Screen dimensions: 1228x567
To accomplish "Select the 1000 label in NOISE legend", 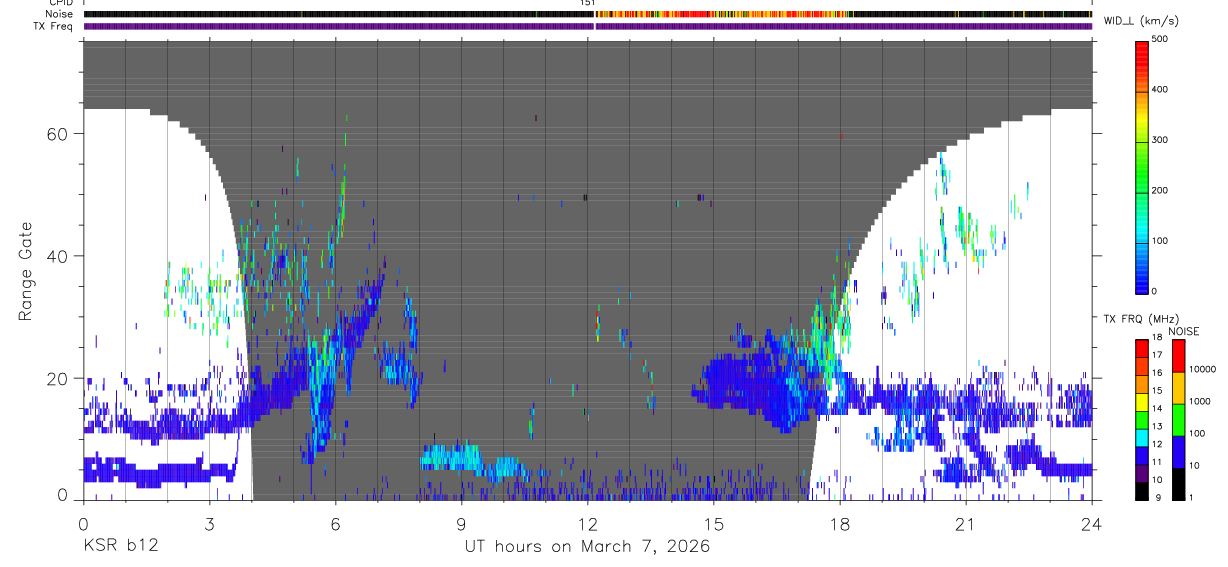I will coord(1201,401).
